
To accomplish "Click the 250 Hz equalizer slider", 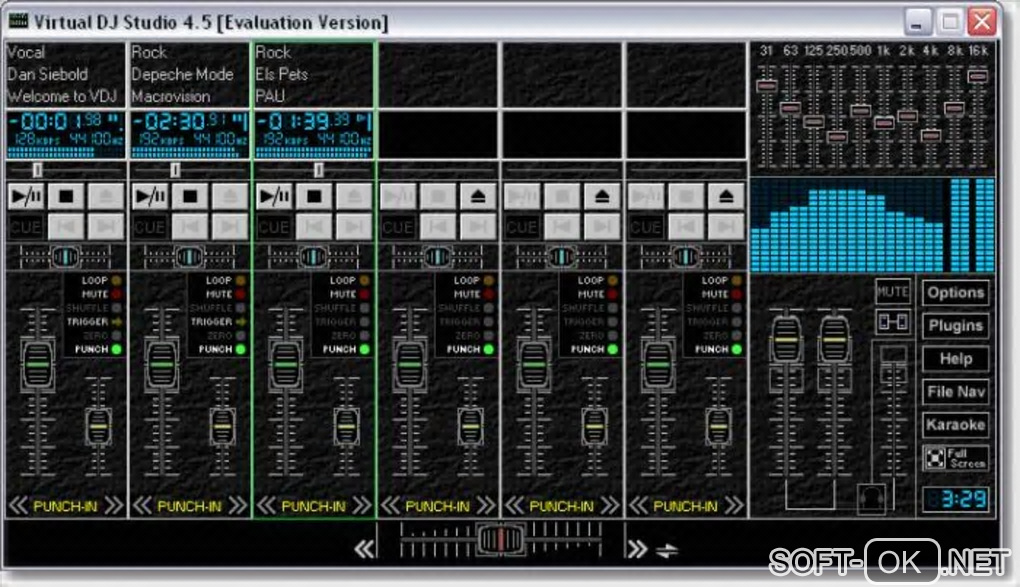I will pyautogui.click(x=837, y=137).
